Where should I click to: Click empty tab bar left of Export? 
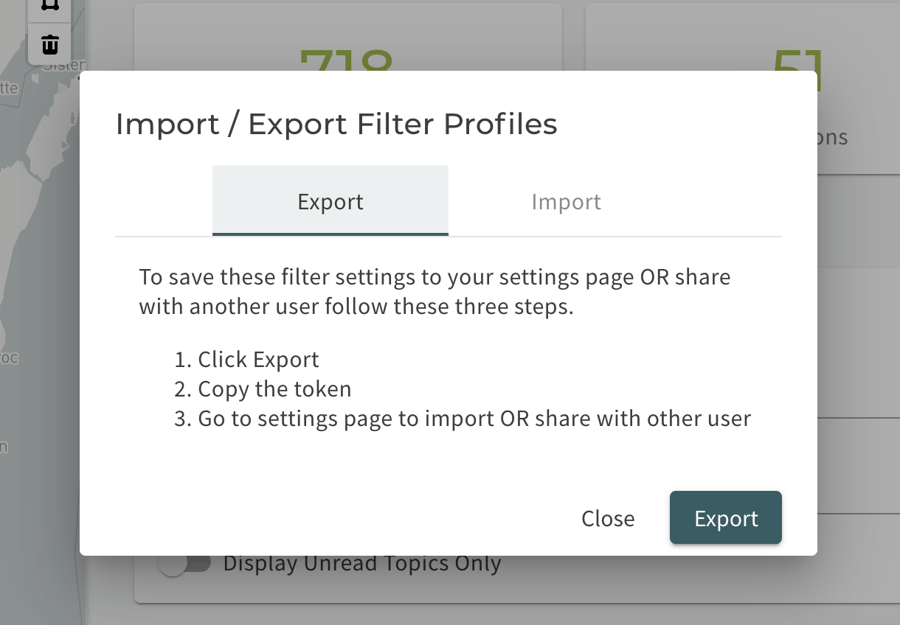164,201
